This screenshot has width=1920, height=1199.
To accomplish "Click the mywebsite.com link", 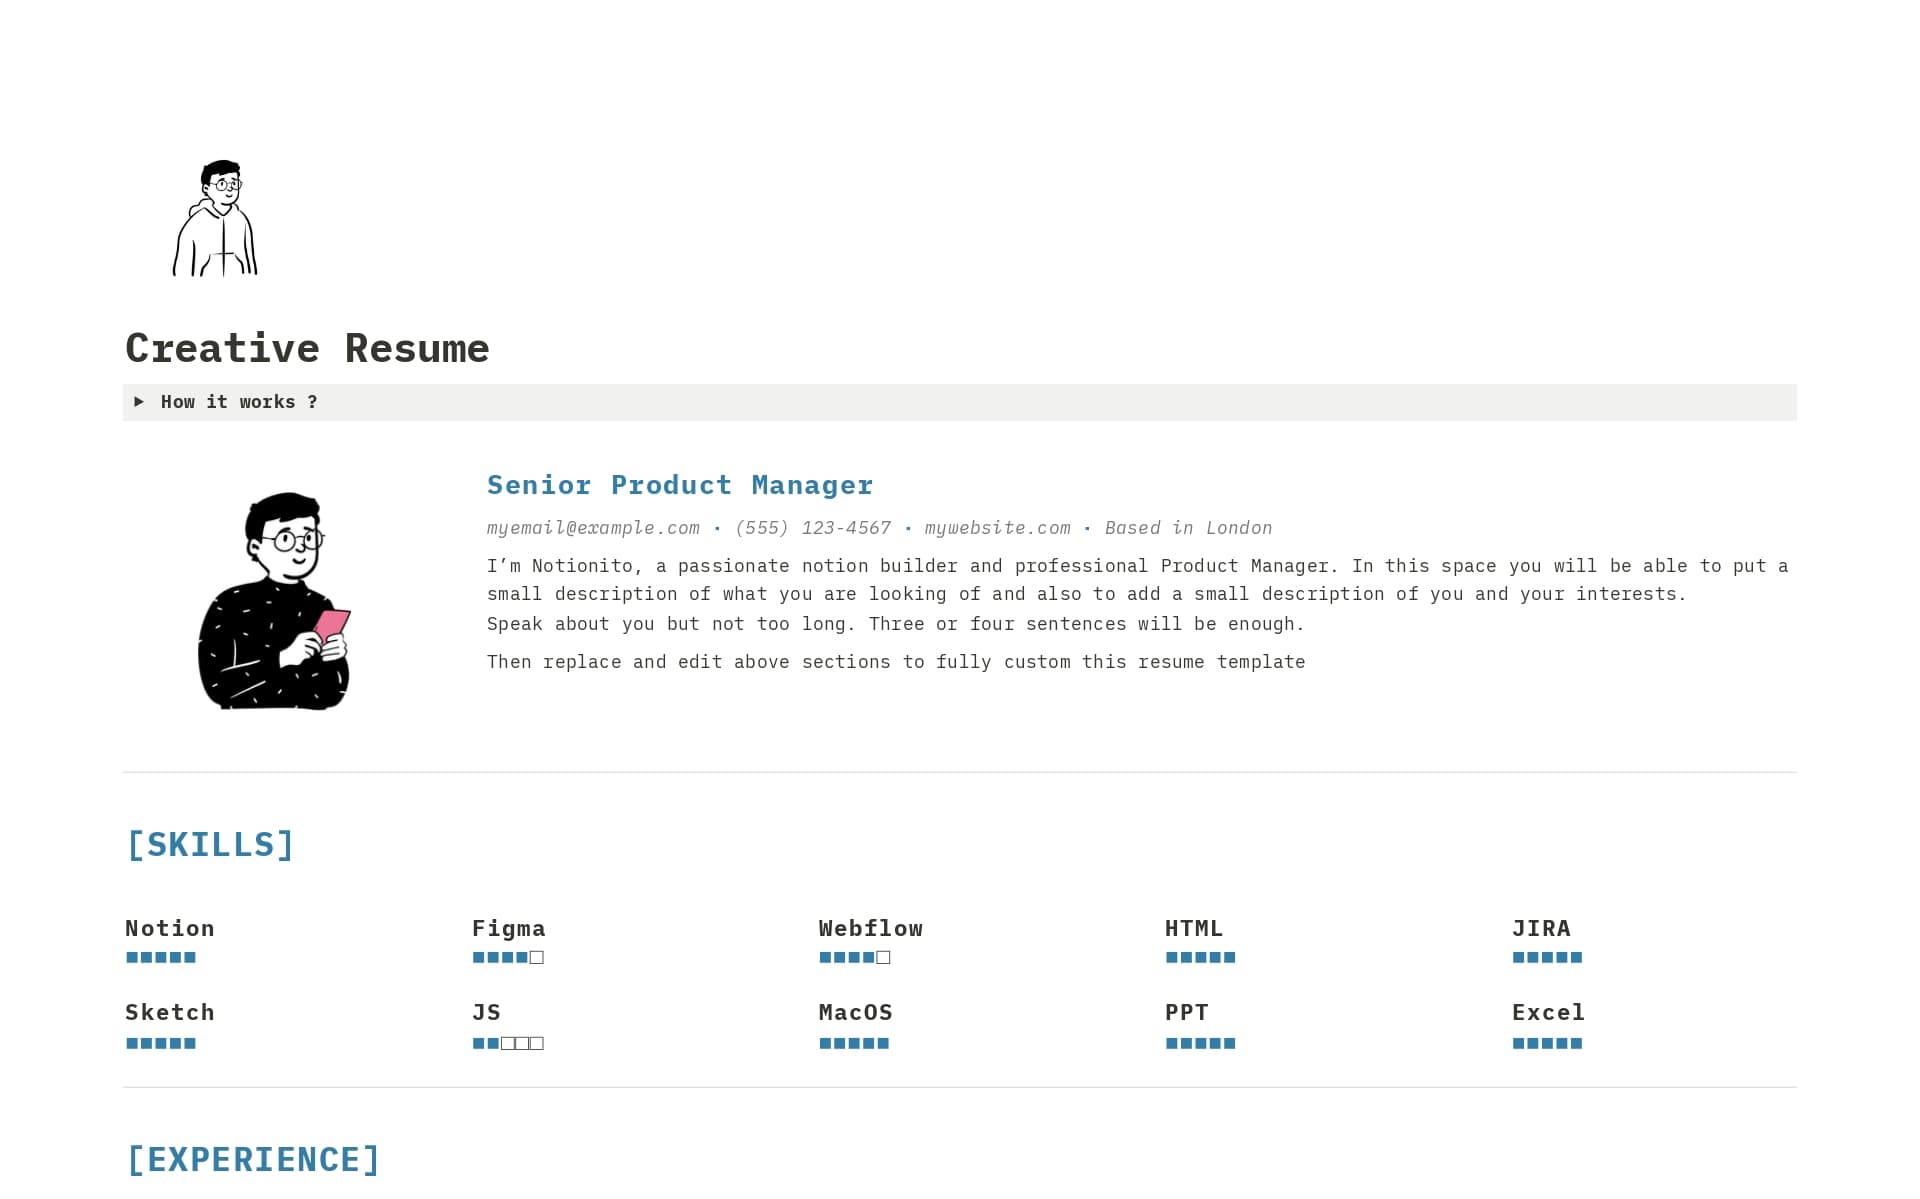I will pos(997,528).
